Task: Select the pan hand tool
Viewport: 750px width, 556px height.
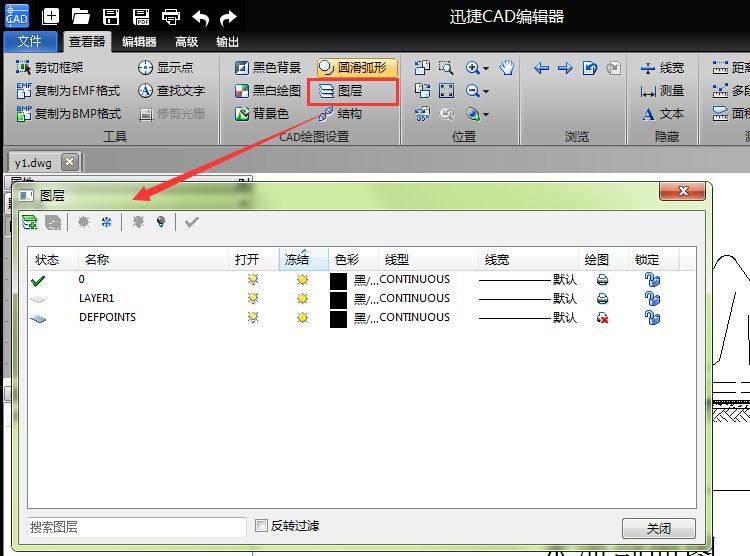Action: tap(507, 68)
